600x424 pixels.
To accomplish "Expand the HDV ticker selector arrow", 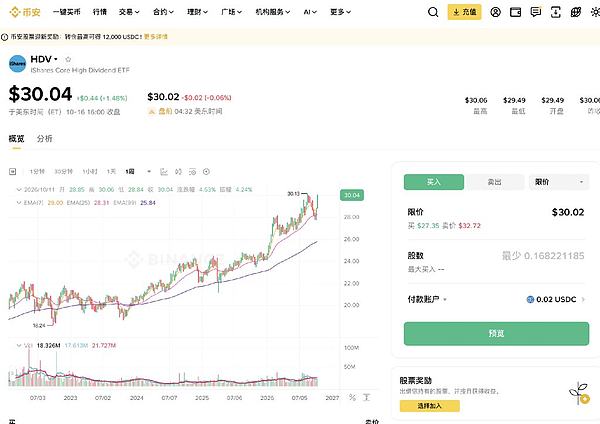I will point(56,59).
